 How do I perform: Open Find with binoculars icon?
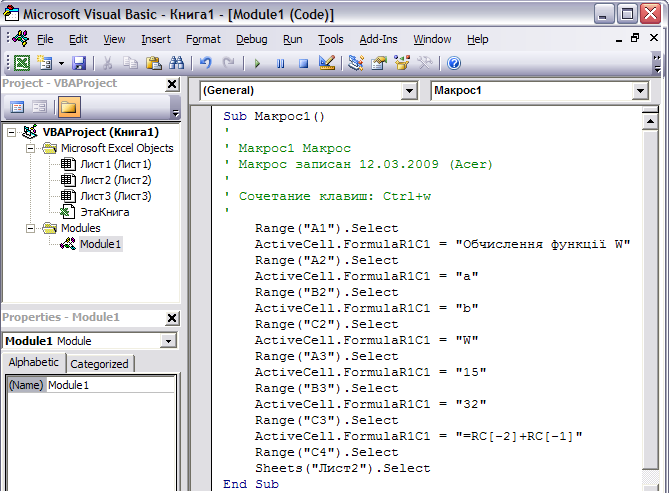[x=176, y=63]
